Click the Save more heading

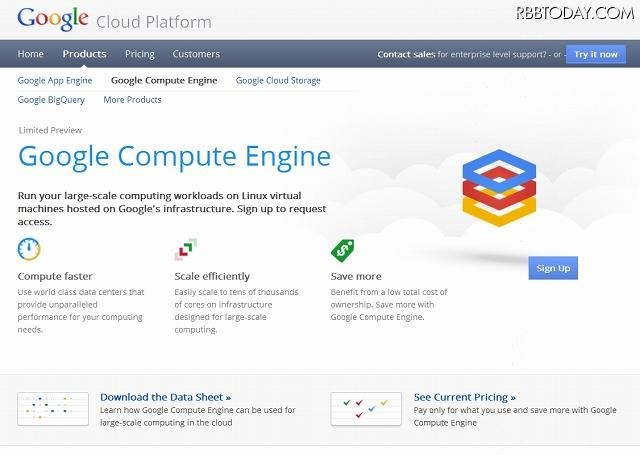(356, 276)
